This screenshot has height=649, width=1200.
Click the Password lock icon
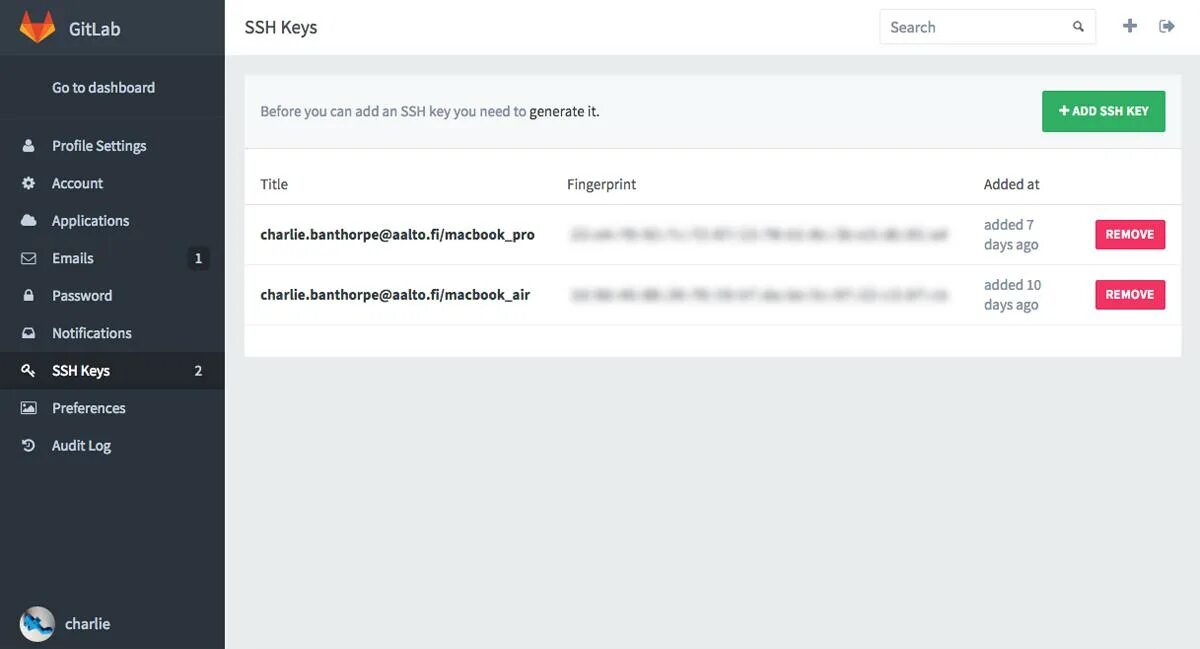point(29,296)
